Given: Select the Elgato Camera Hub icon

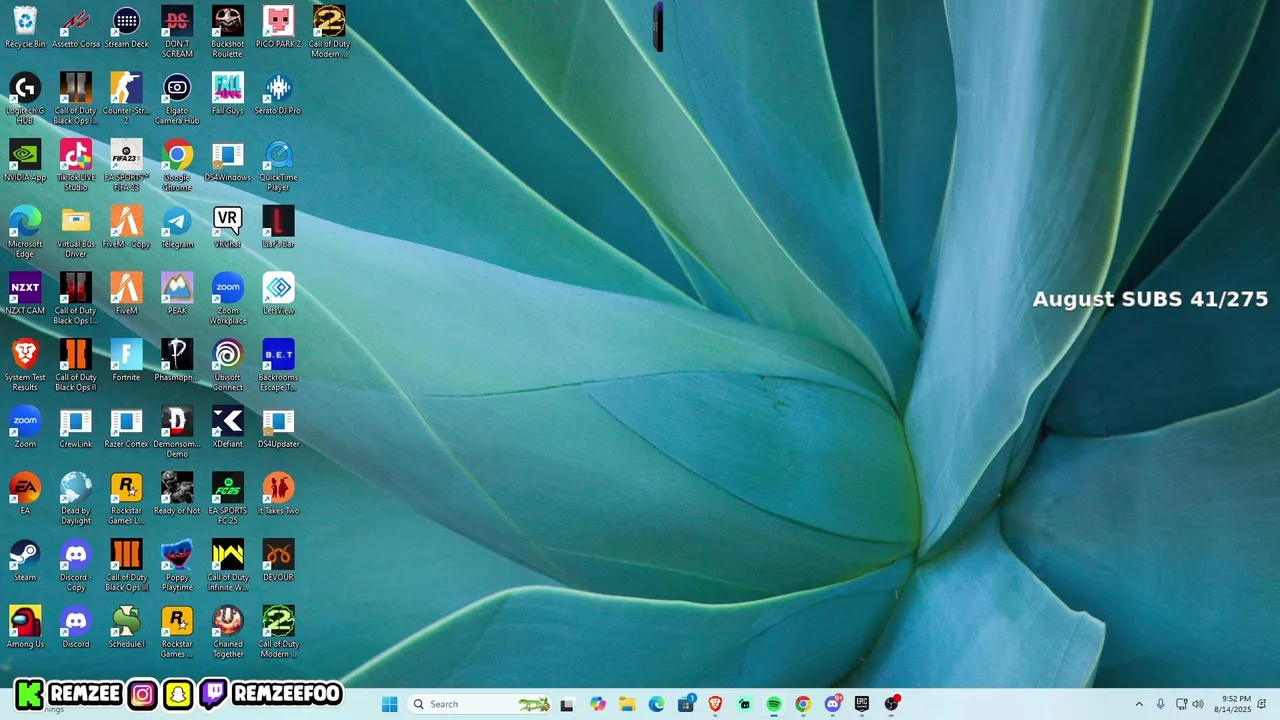Looking at the screenshot, I should click(x=177, y=98).
